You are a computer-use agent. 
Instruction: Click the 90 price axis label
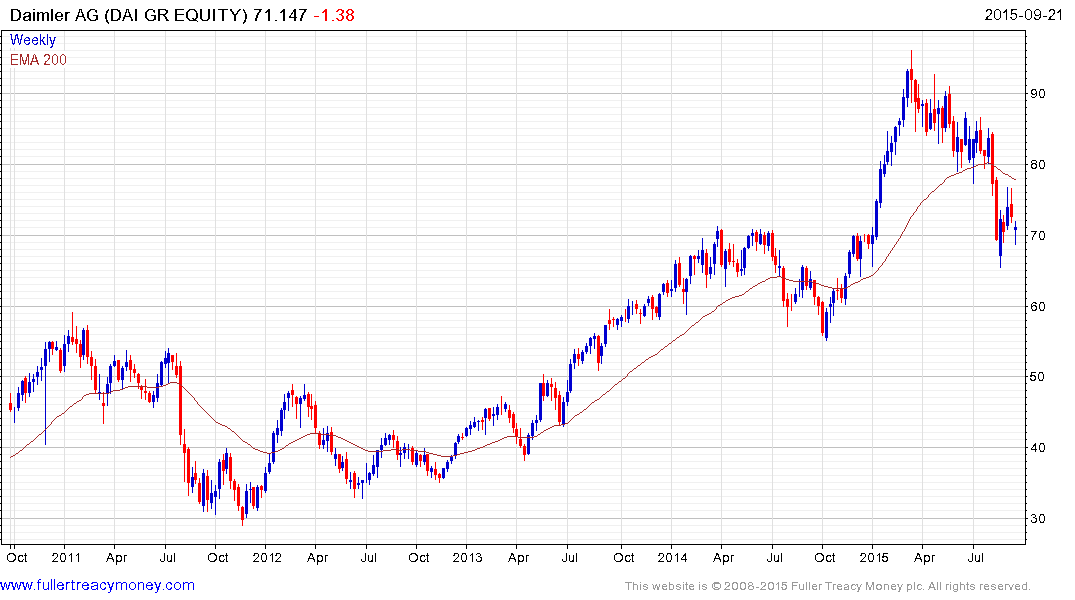click(x=1038, y=93)
